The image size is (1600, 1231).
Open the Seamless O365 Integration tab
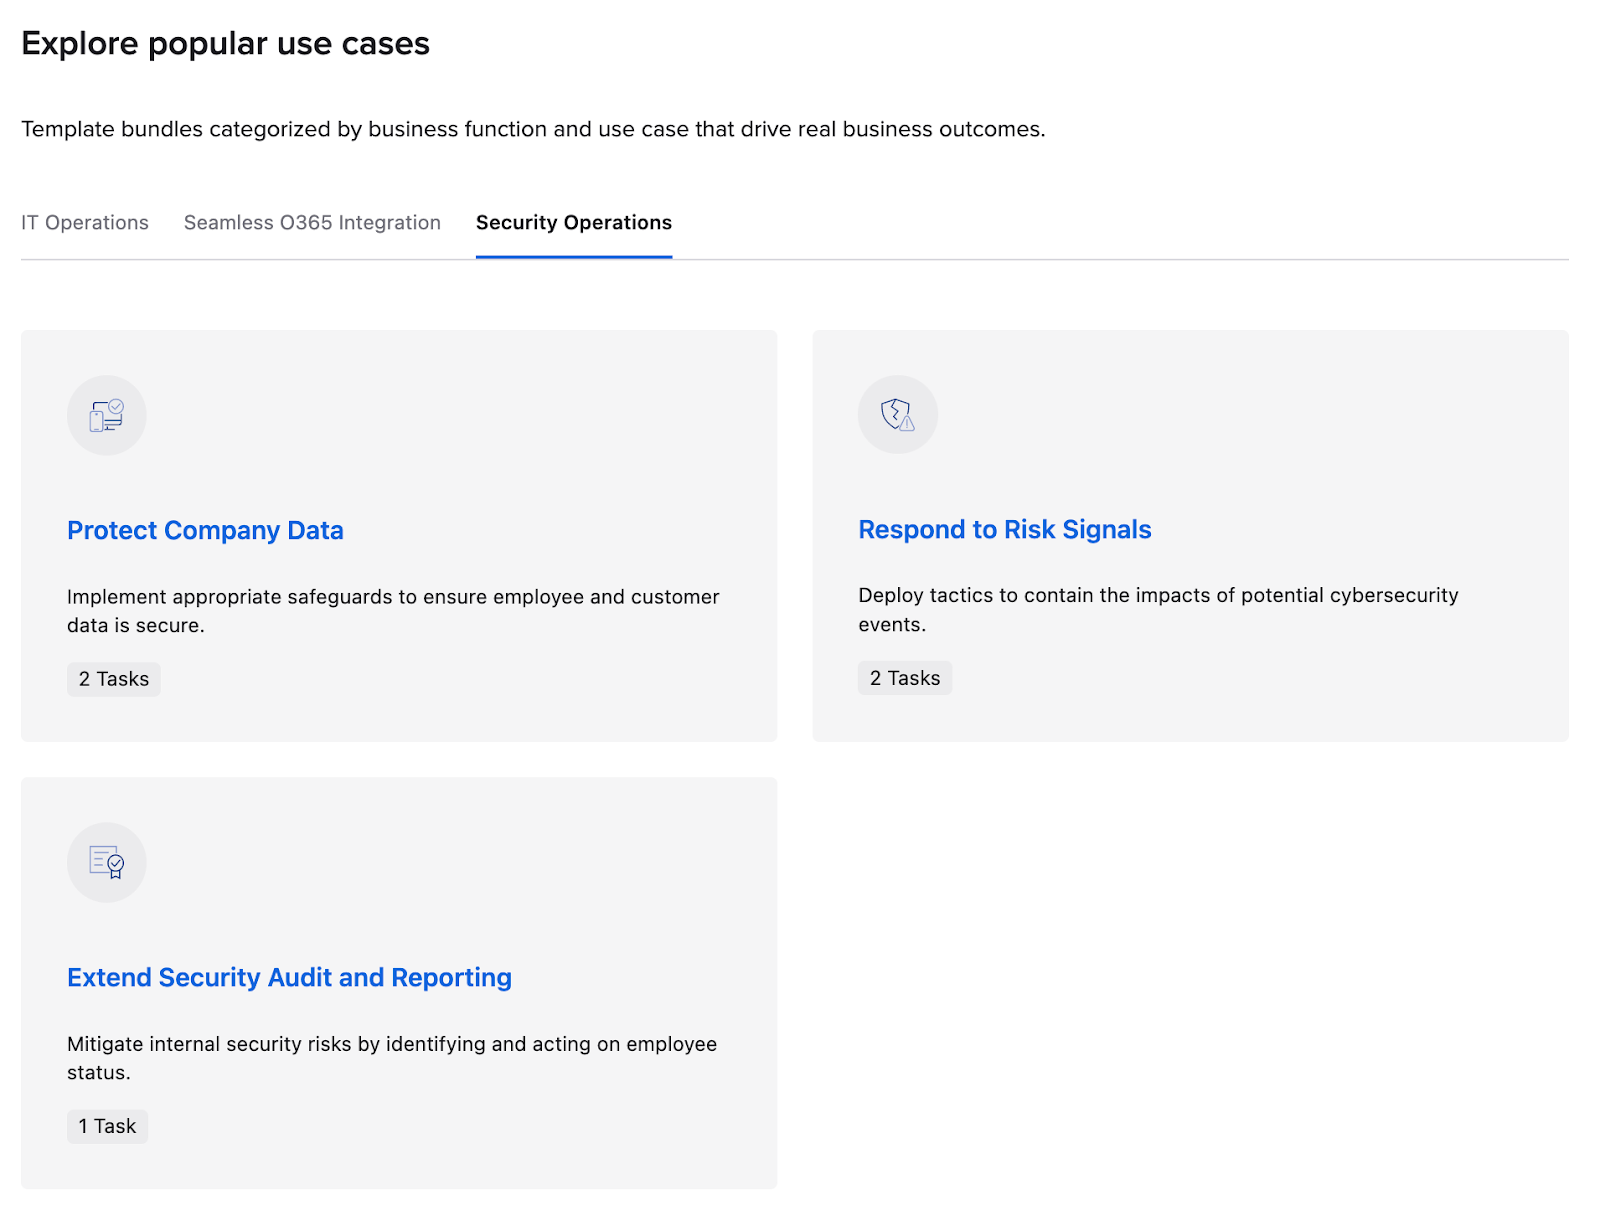click(312, 222)
